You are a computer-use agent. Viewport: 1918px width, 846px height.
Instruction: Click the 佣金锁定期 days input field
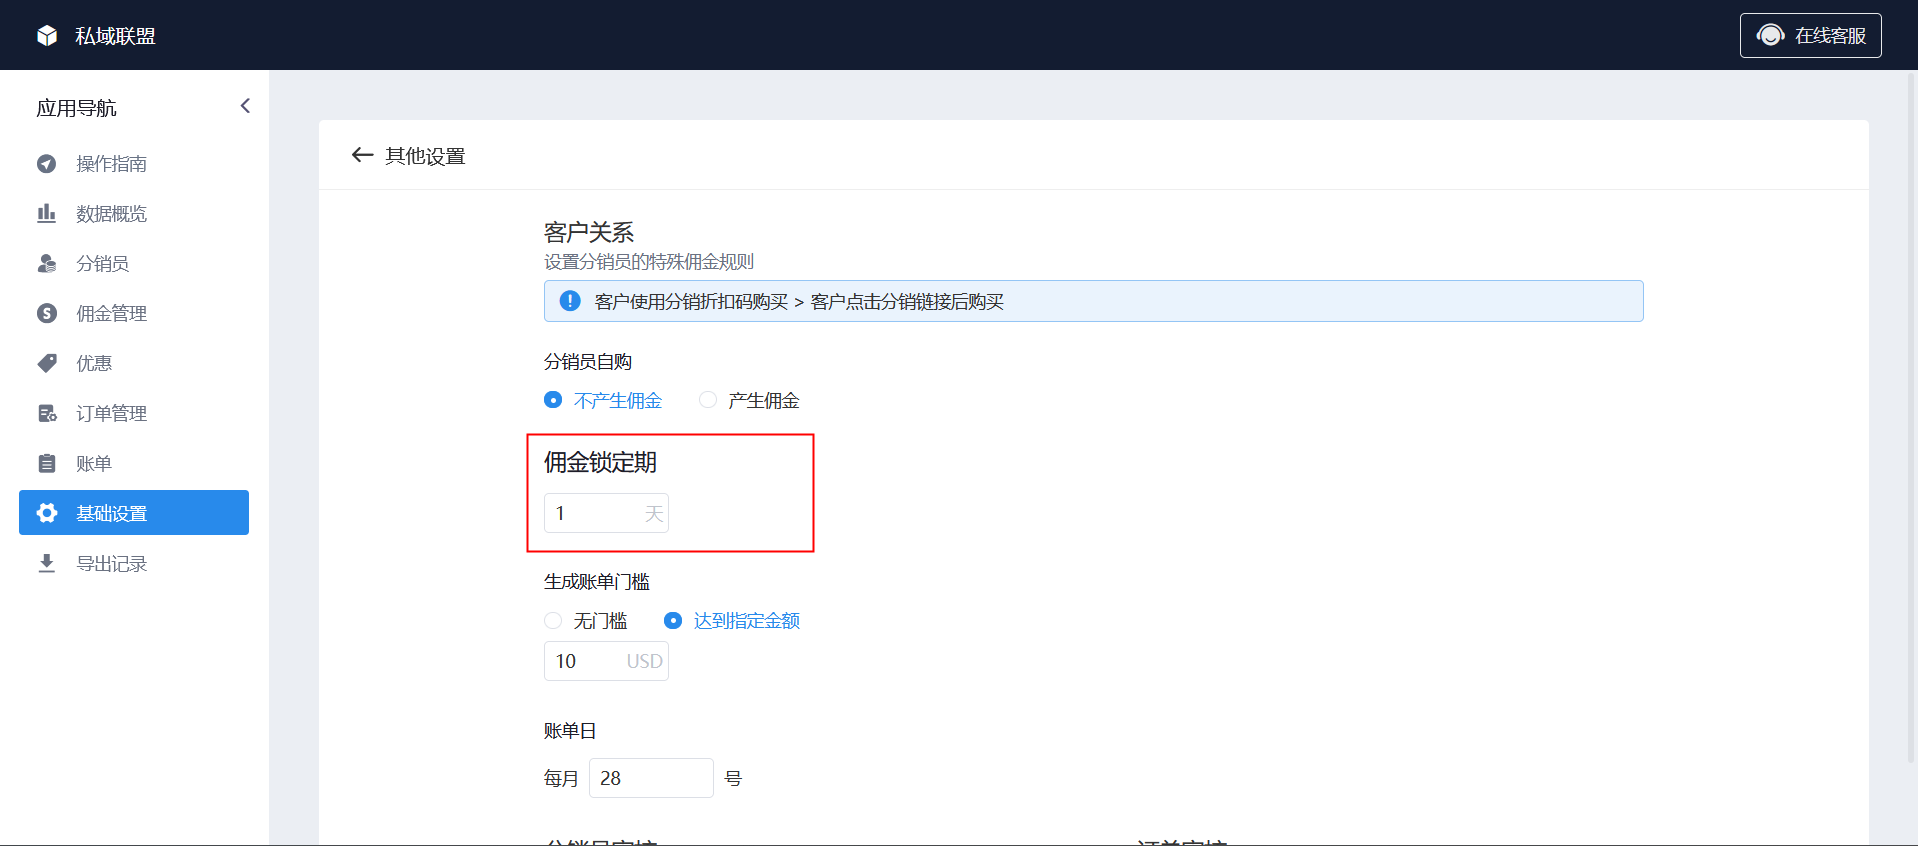pyautogui.click(x=606, y=513)
